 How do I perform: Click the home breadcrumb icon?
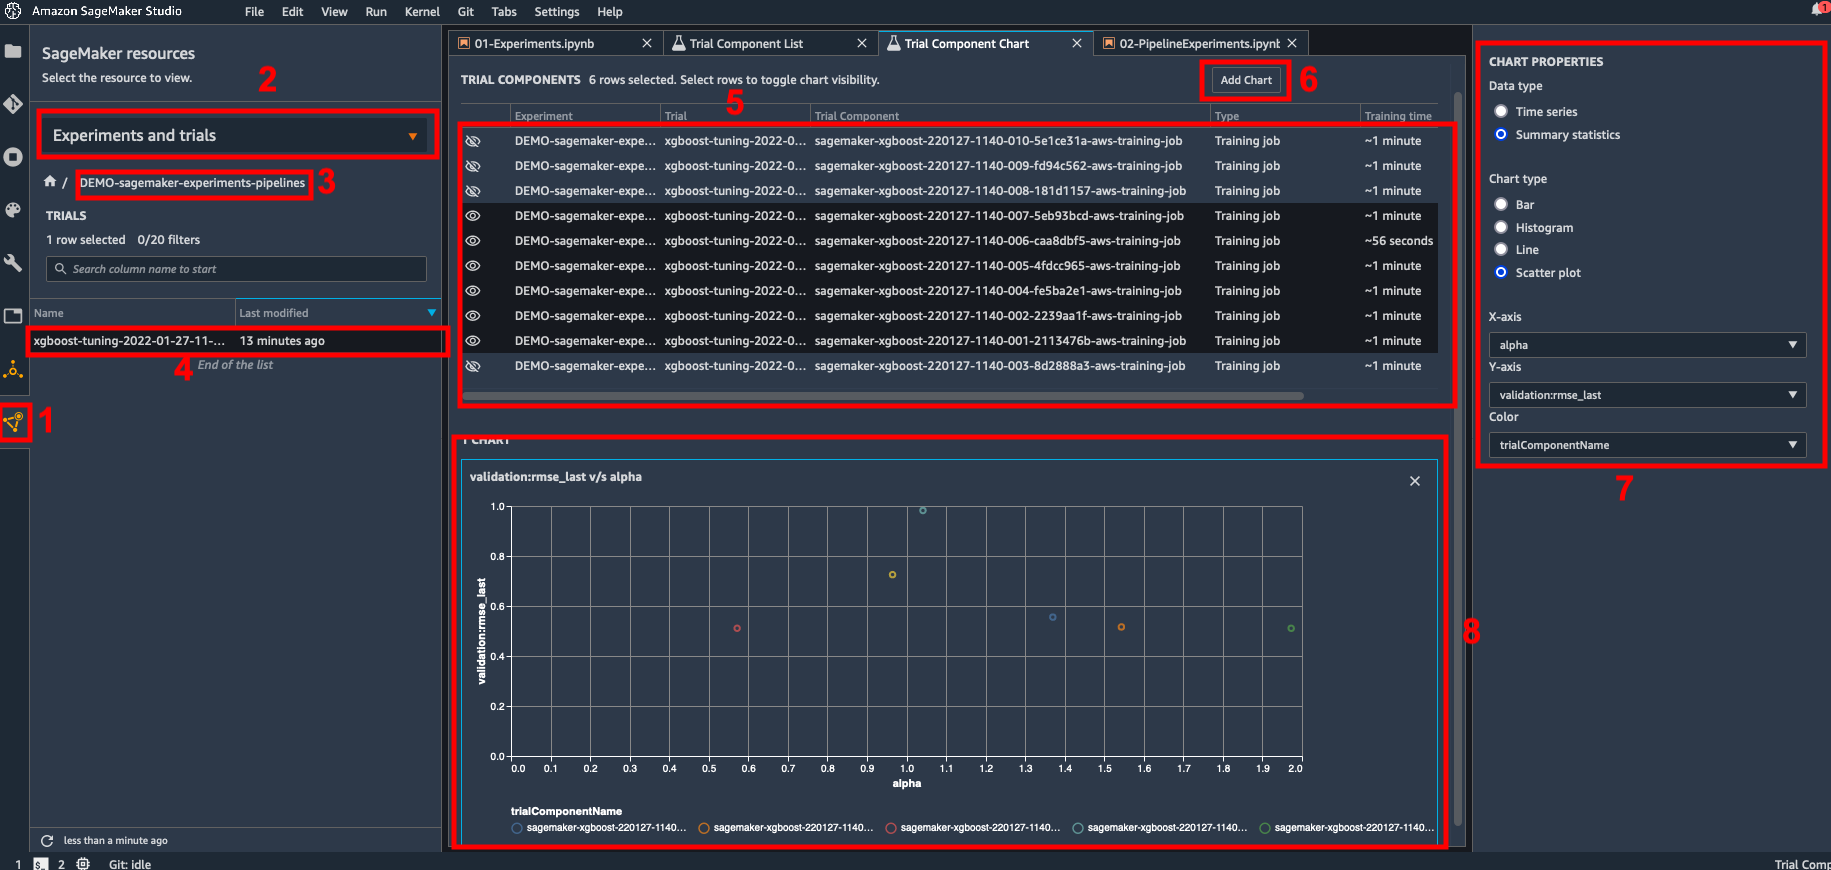click(50, 182)
